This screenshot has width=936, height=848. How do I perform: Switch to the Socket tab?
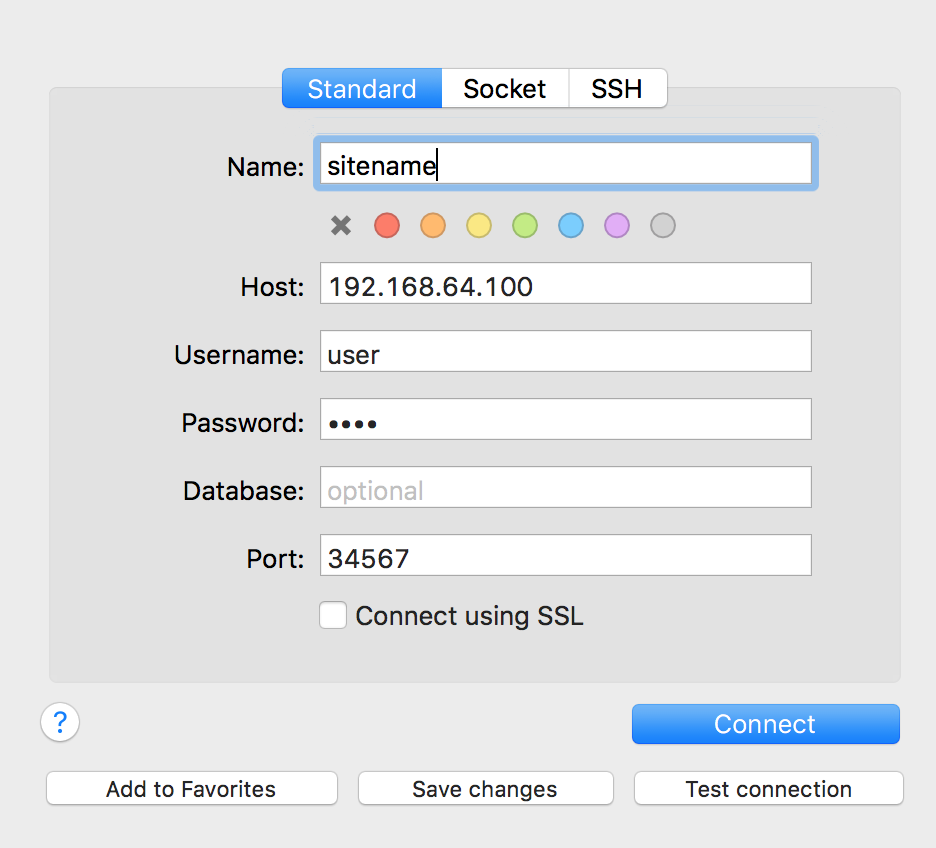coord(505,88)
